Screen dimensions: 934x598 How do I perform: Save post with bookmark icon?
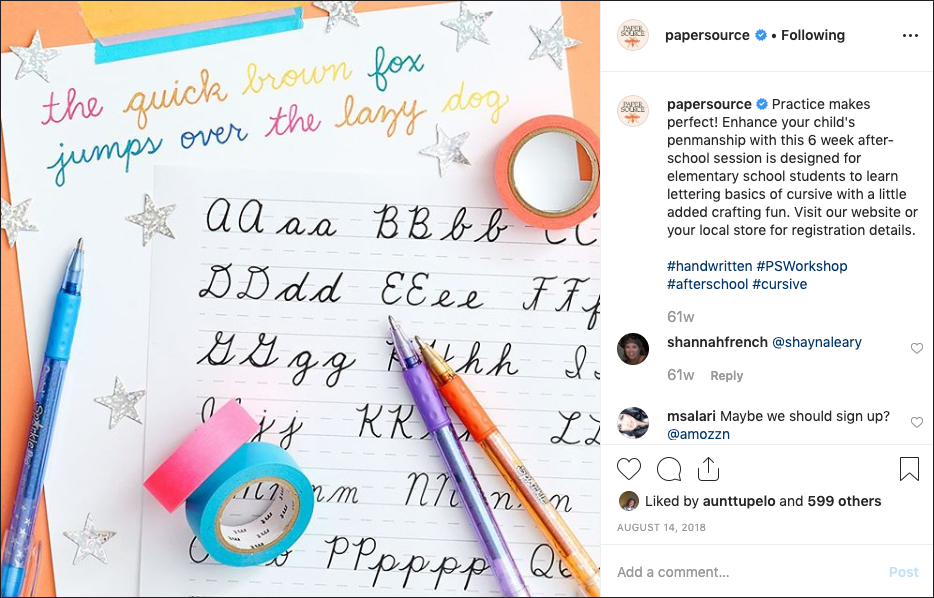[909, 469]
